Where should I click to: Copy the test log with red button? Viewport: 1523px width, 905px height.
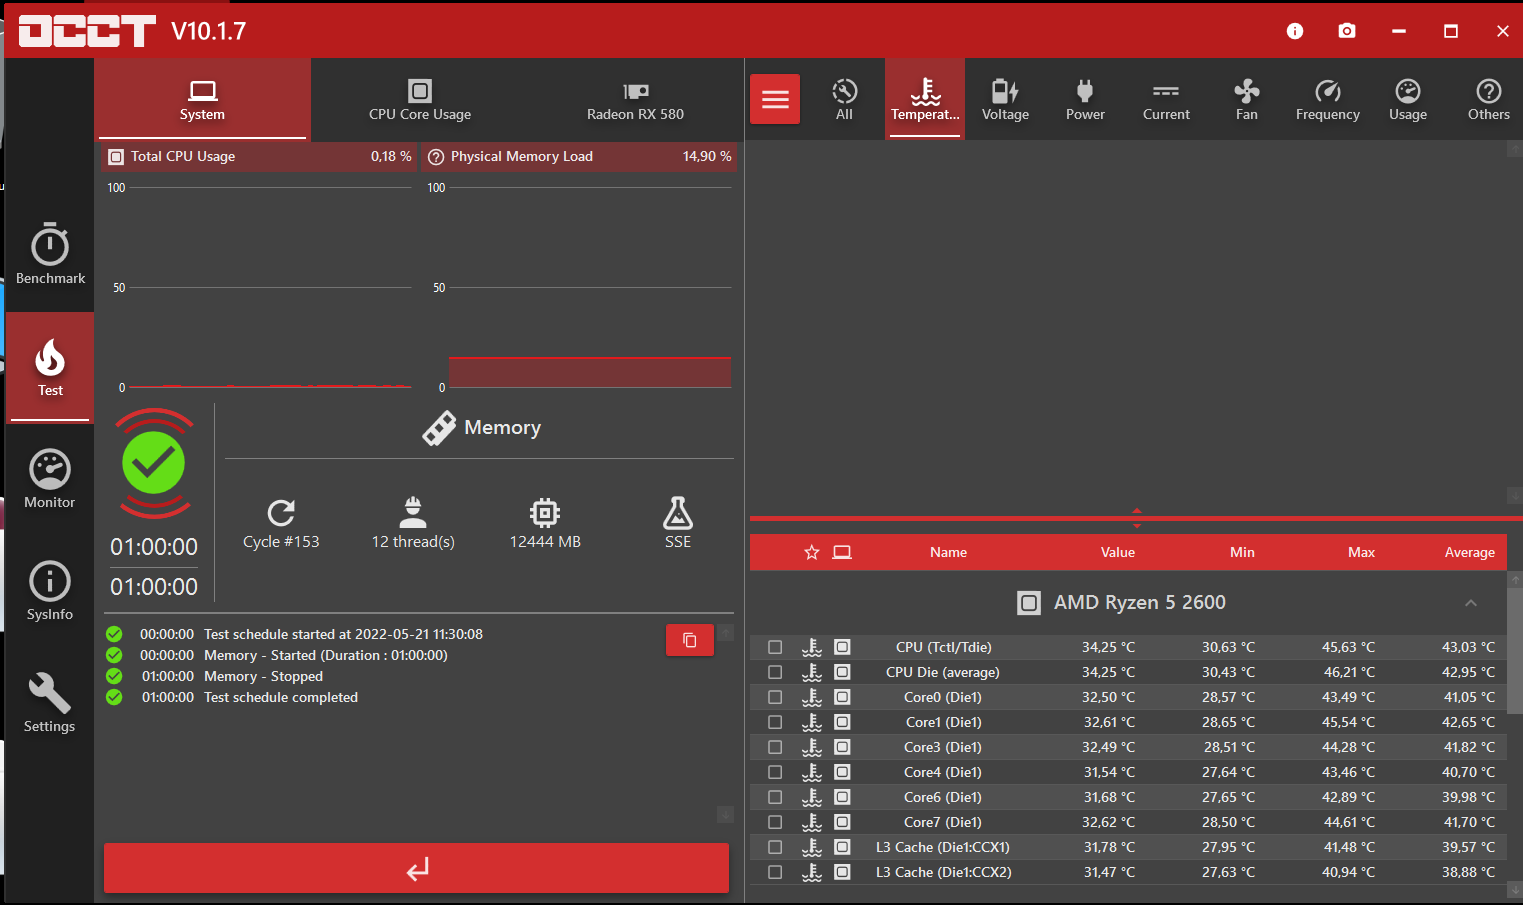[x=690, y=640]
